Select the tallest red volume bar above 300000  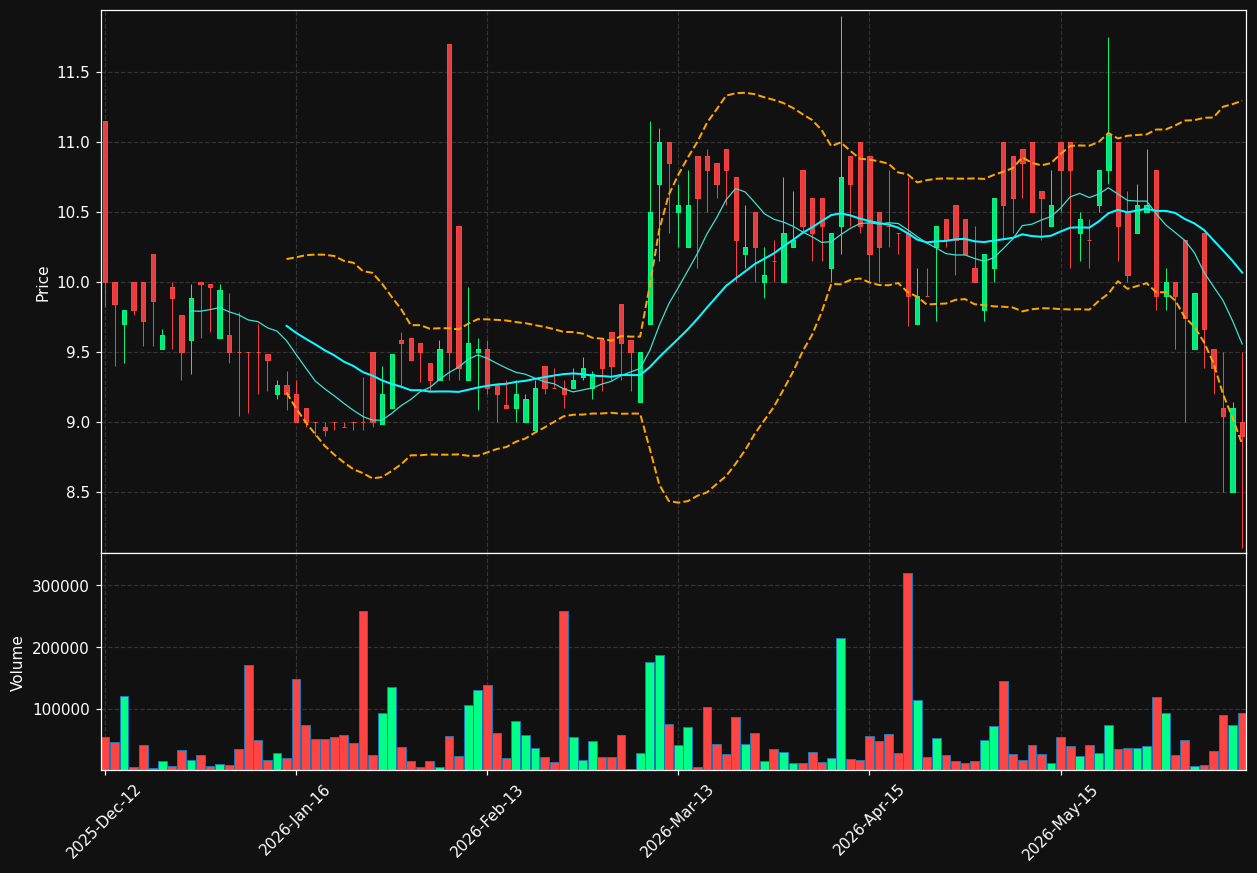coord(907,671)
